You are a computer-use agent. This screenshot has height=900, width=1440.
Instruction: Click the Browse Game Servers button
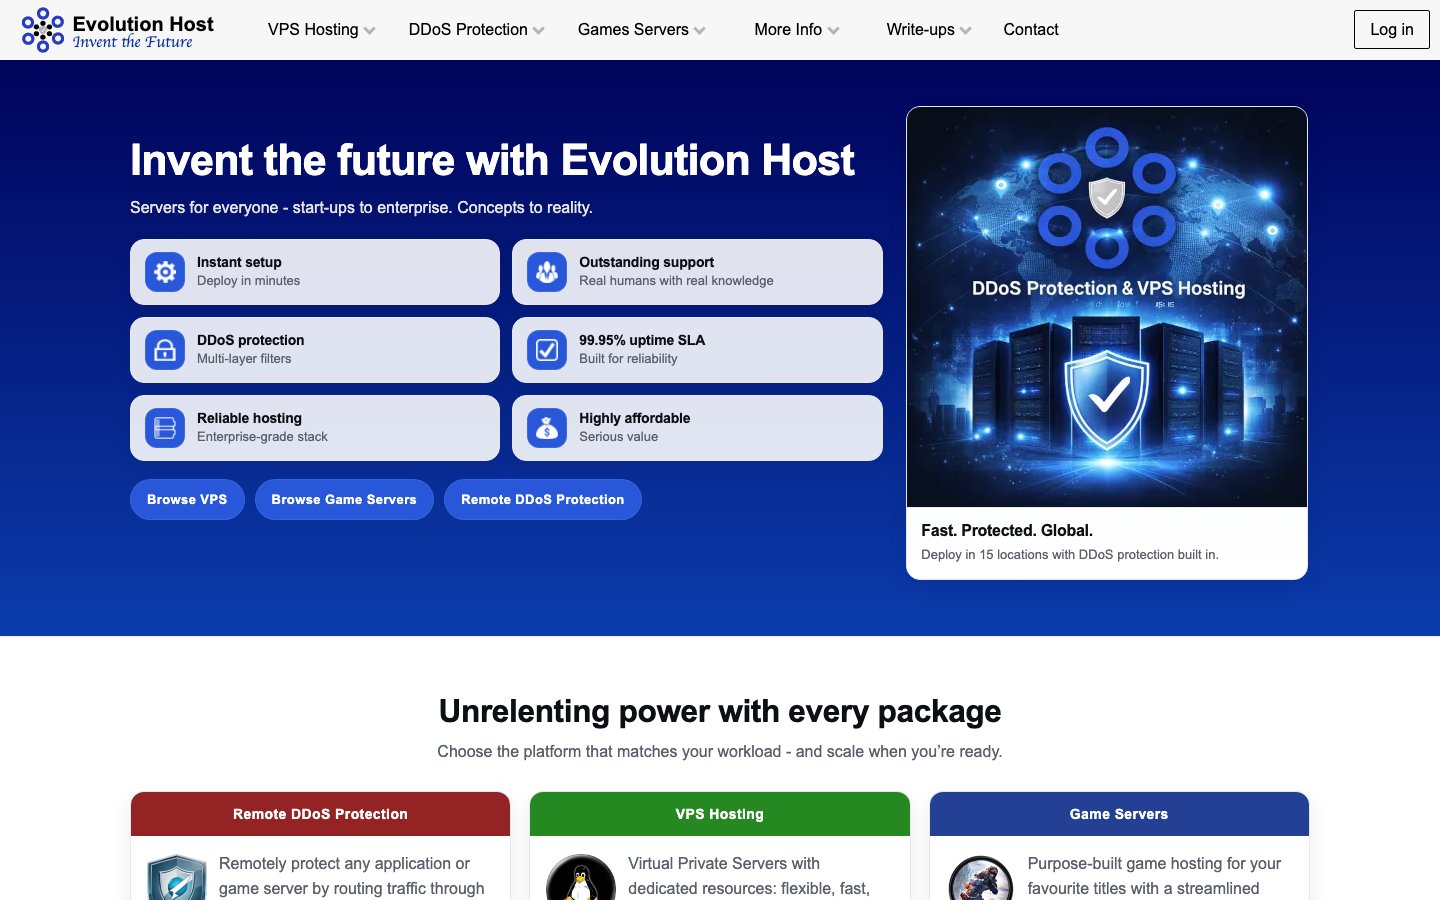[x=344, y=499]
